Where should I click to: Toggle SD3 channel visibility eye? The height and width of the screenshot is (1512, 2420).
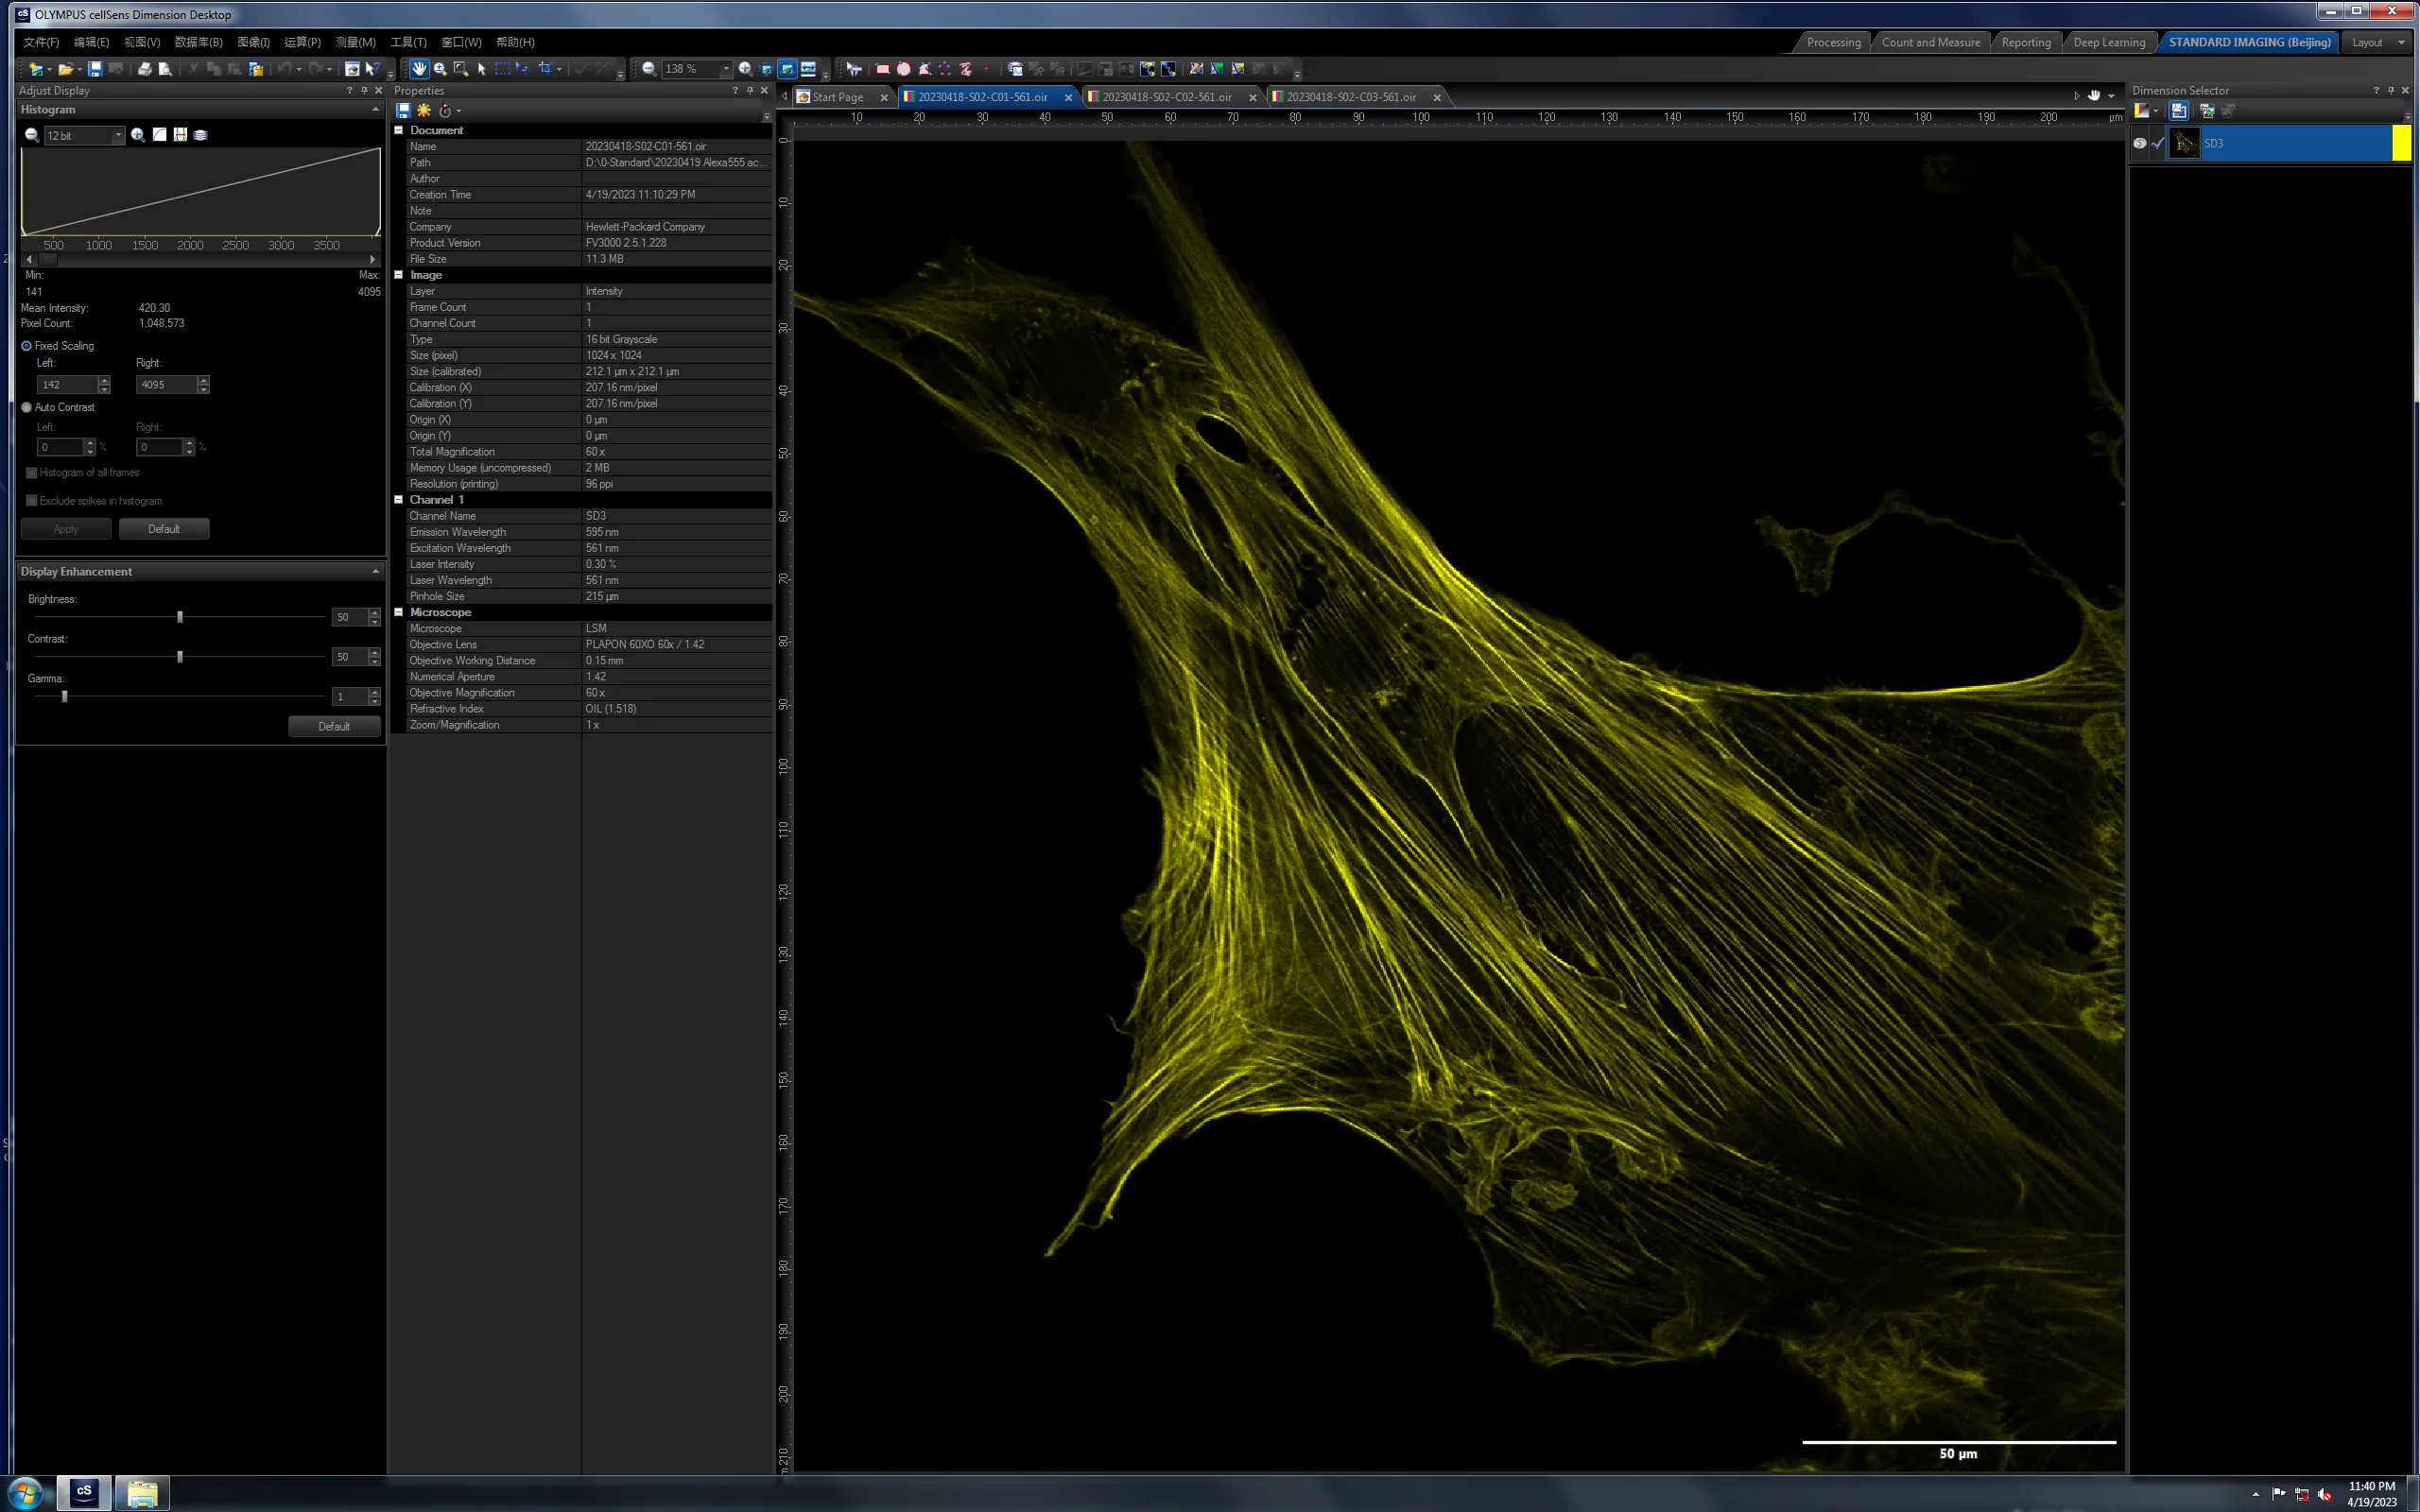click(2139, 143)
